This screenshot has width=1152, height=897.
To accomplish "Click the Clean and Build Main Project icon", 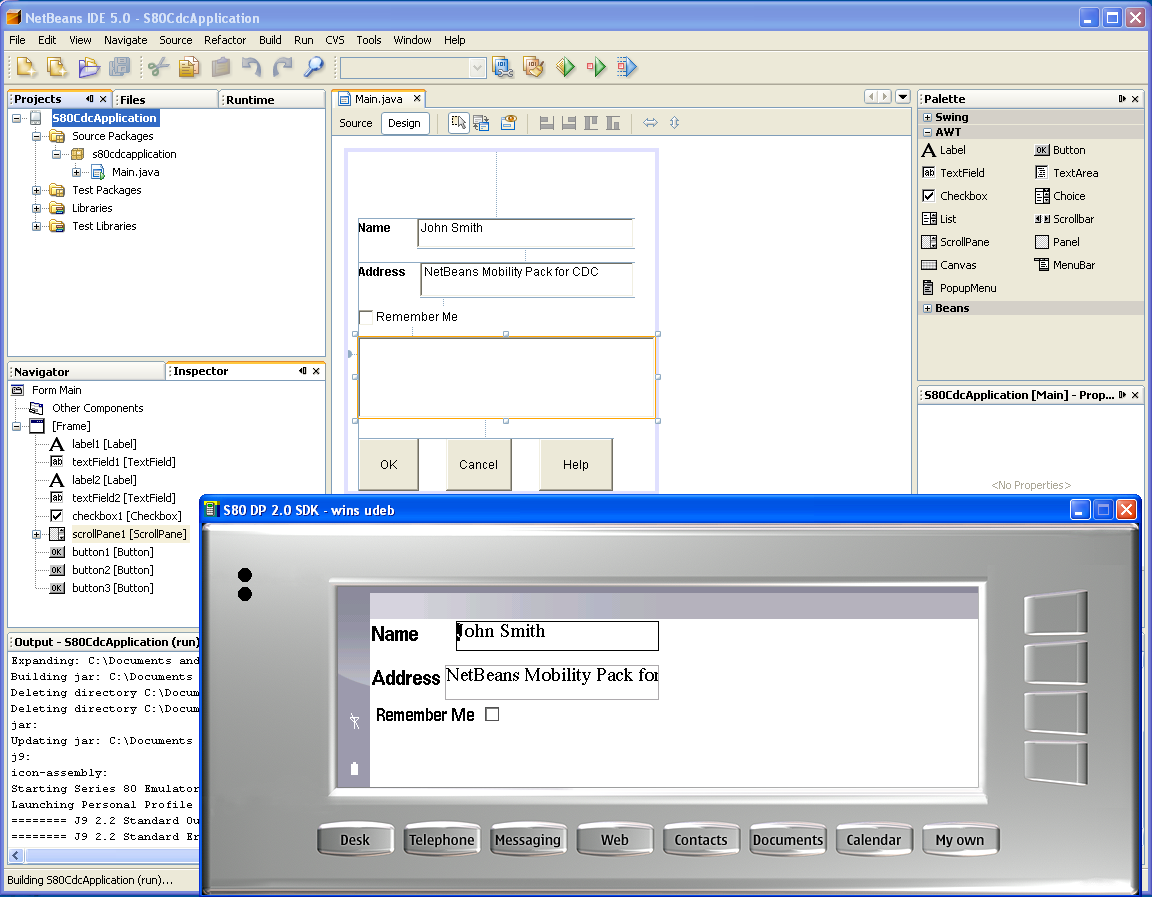I will [x=534, y=68].
